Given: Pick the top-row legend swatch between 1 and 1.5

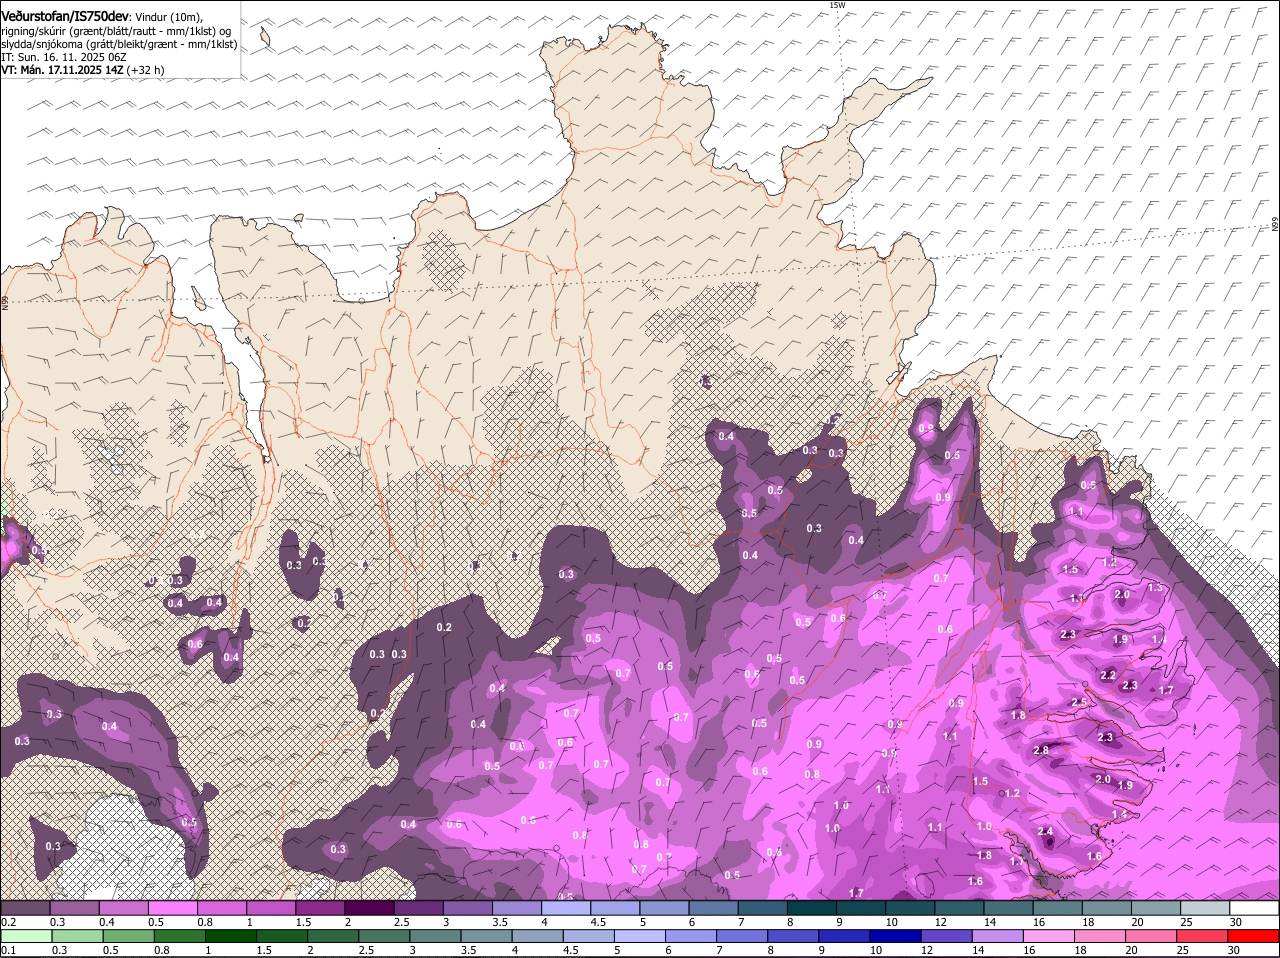Looking at the screenshot, I should (271, 908).
